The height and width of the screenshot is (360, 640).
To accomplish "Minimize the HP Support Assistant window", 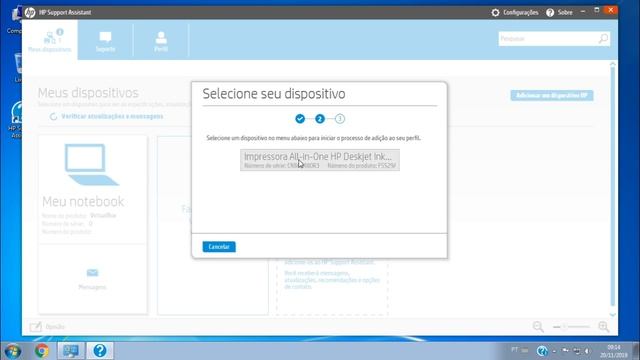I will 583,11.
